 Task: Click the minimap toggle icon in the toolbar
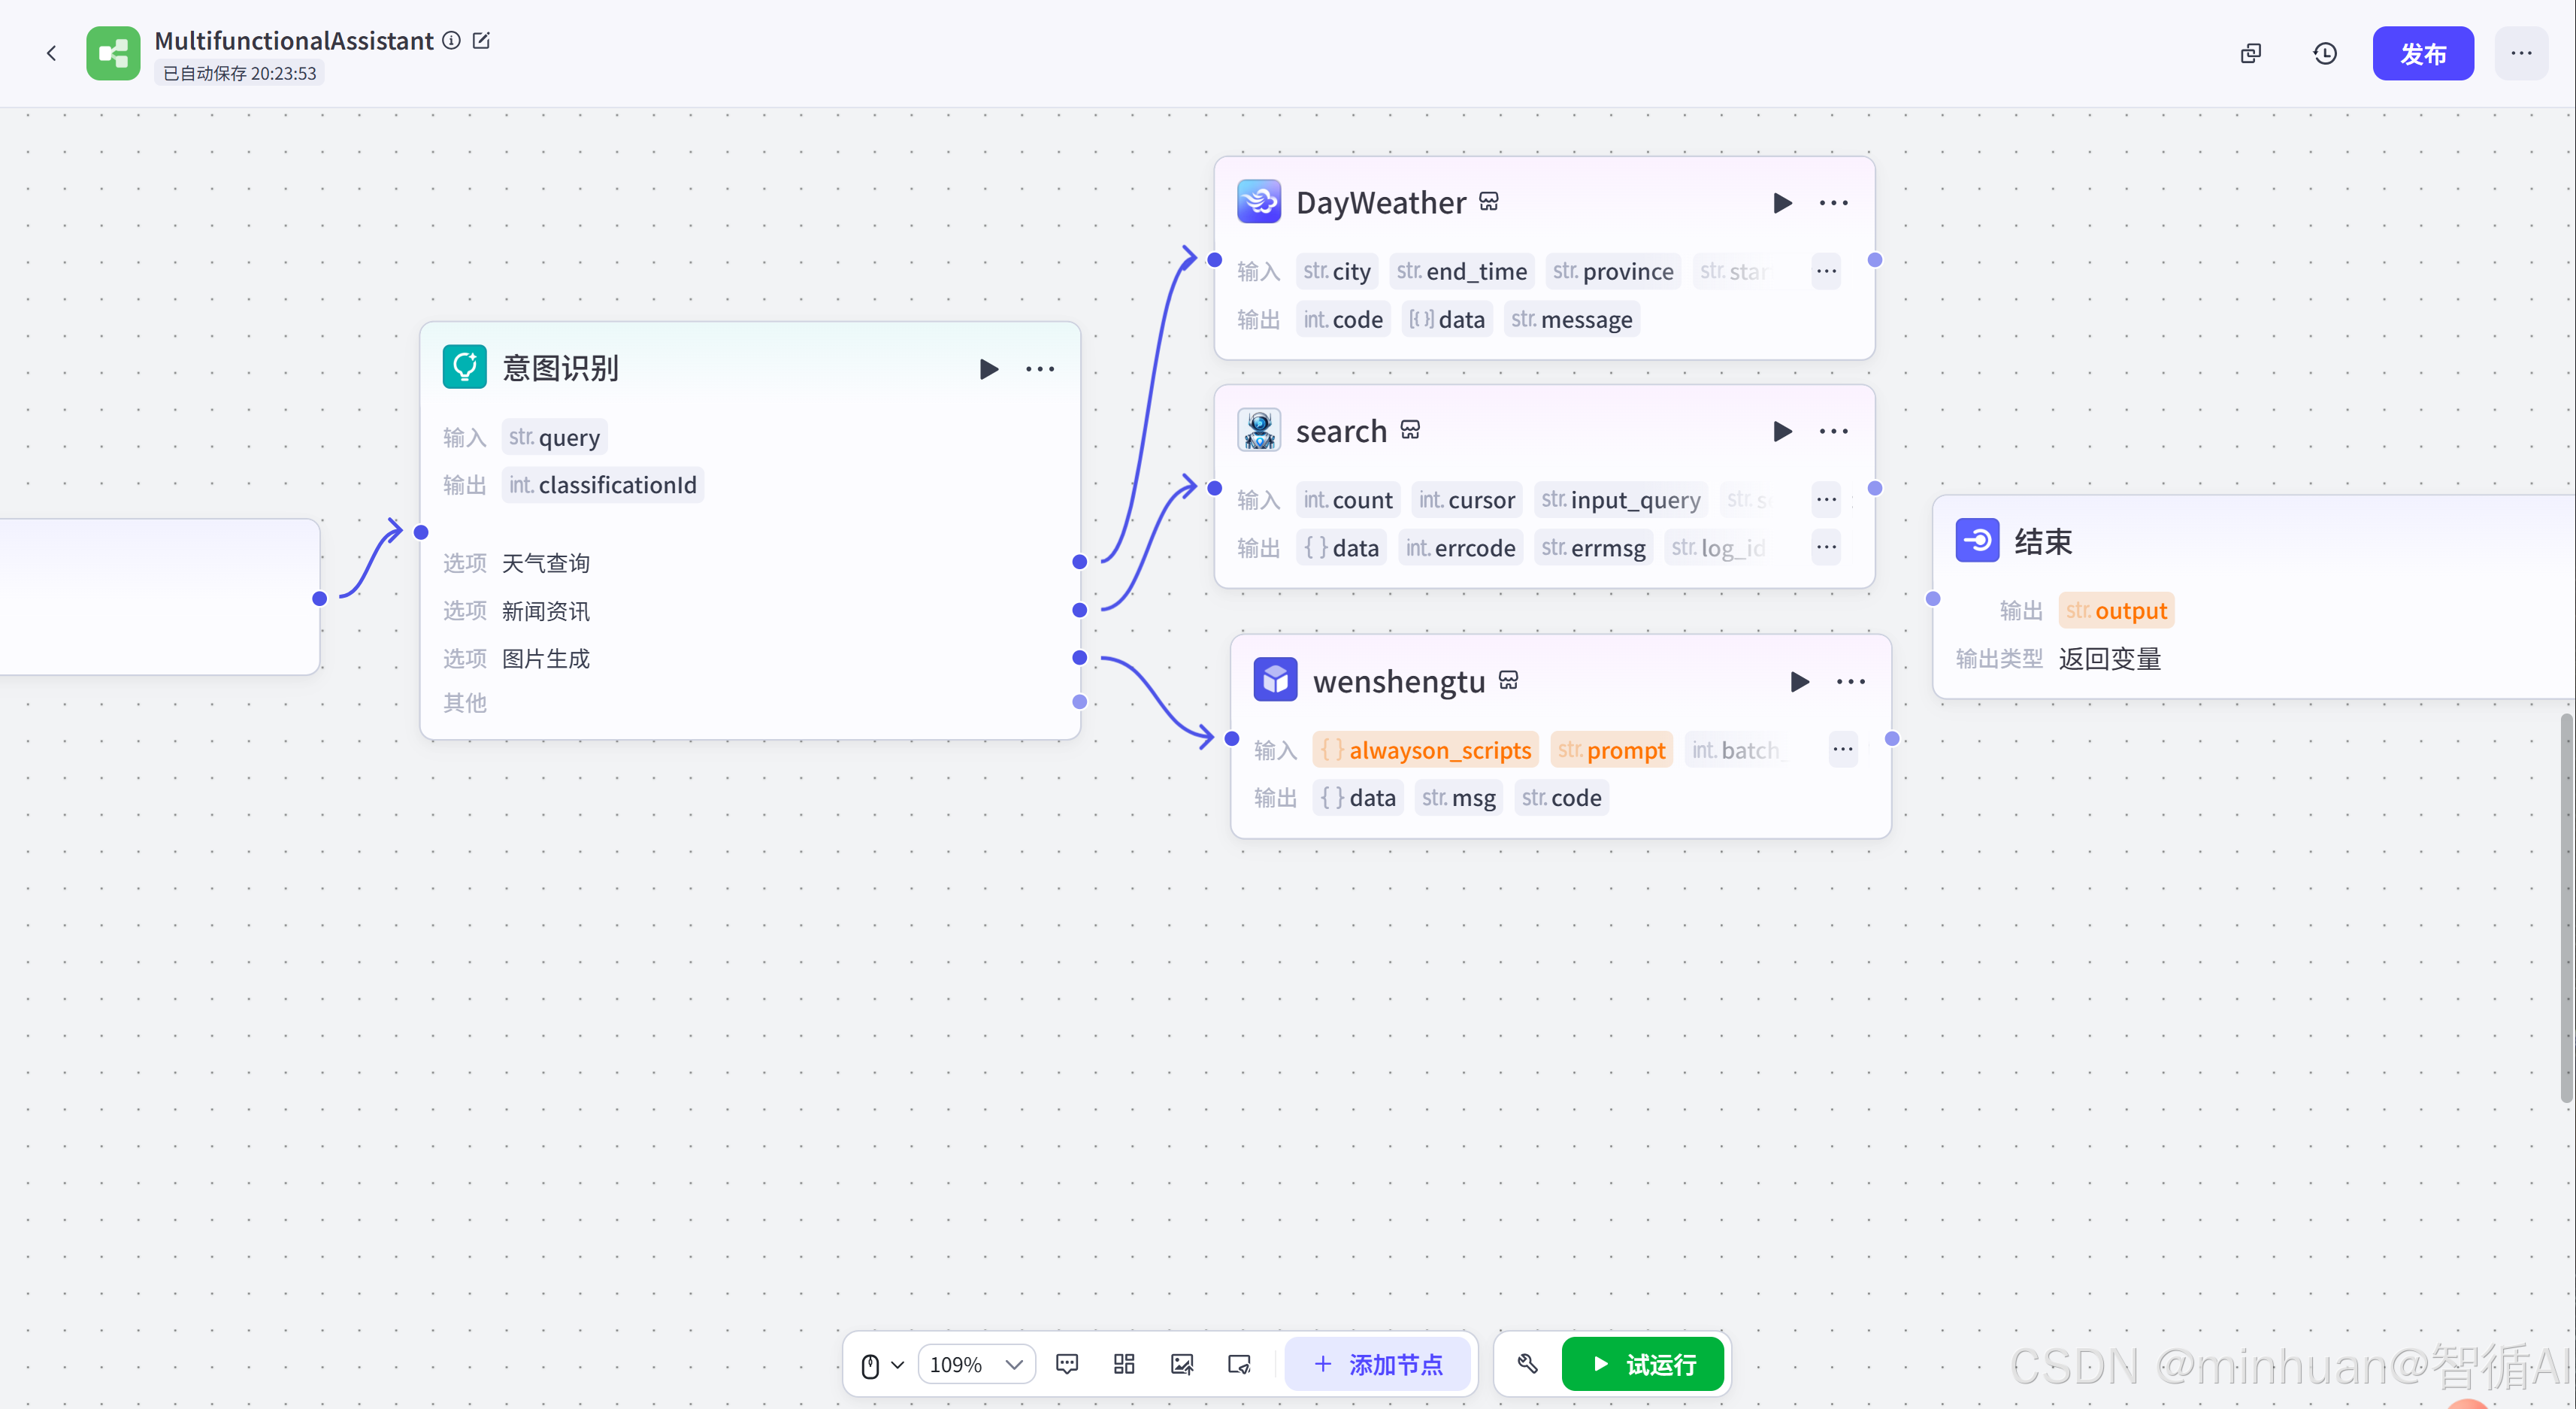[1239, 1364]
